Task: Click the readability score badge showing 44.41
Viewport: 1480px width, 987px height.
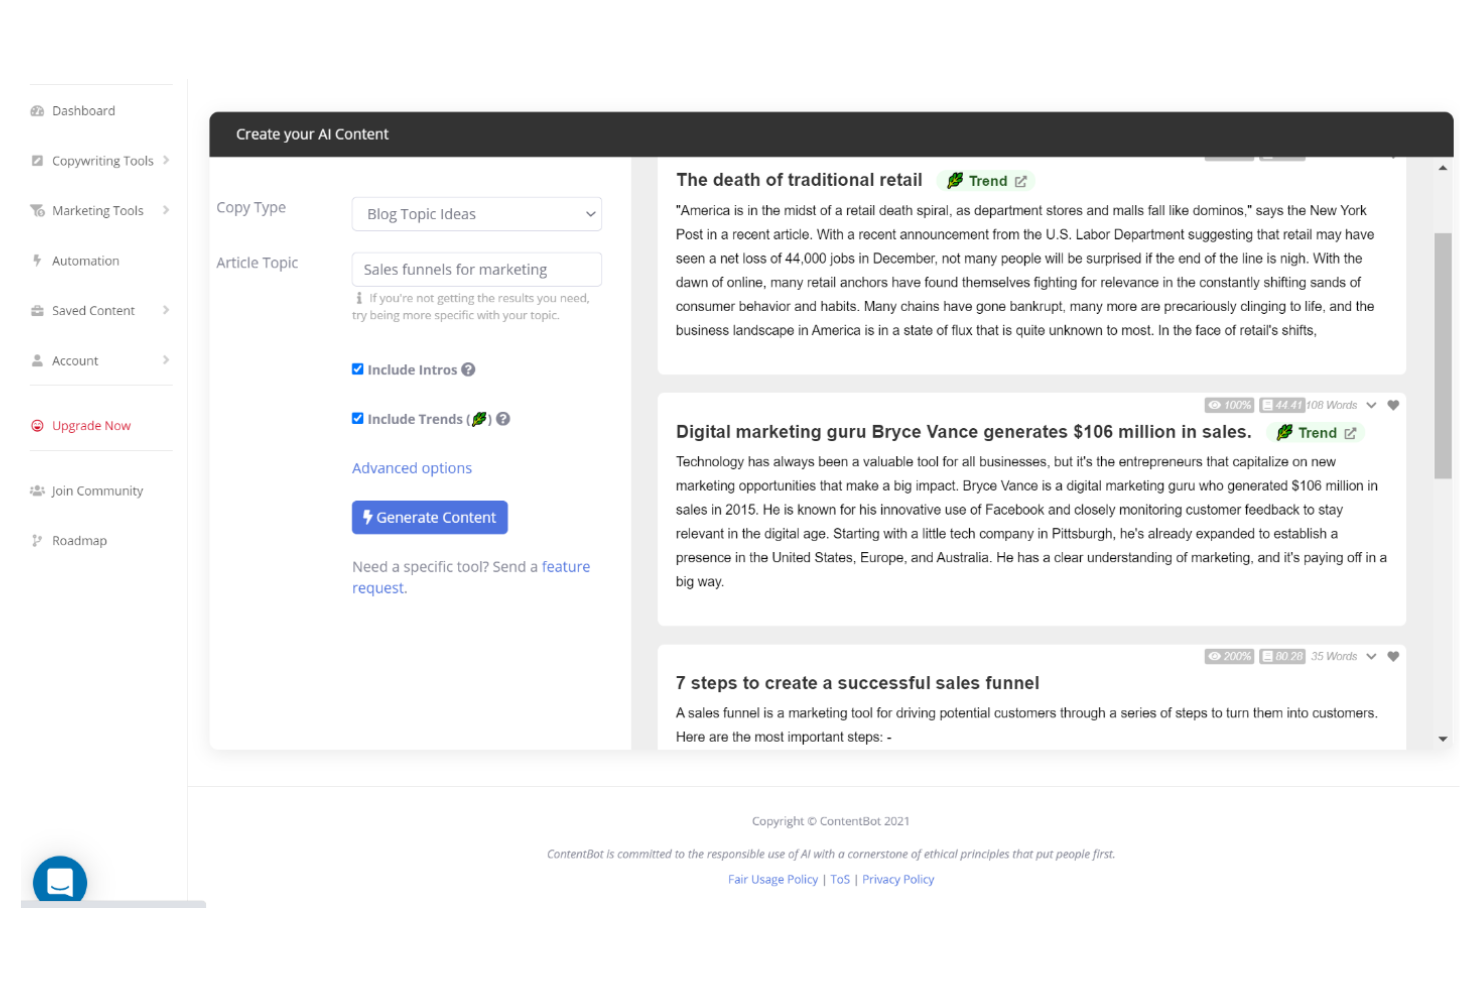Action: point(1282,405)
